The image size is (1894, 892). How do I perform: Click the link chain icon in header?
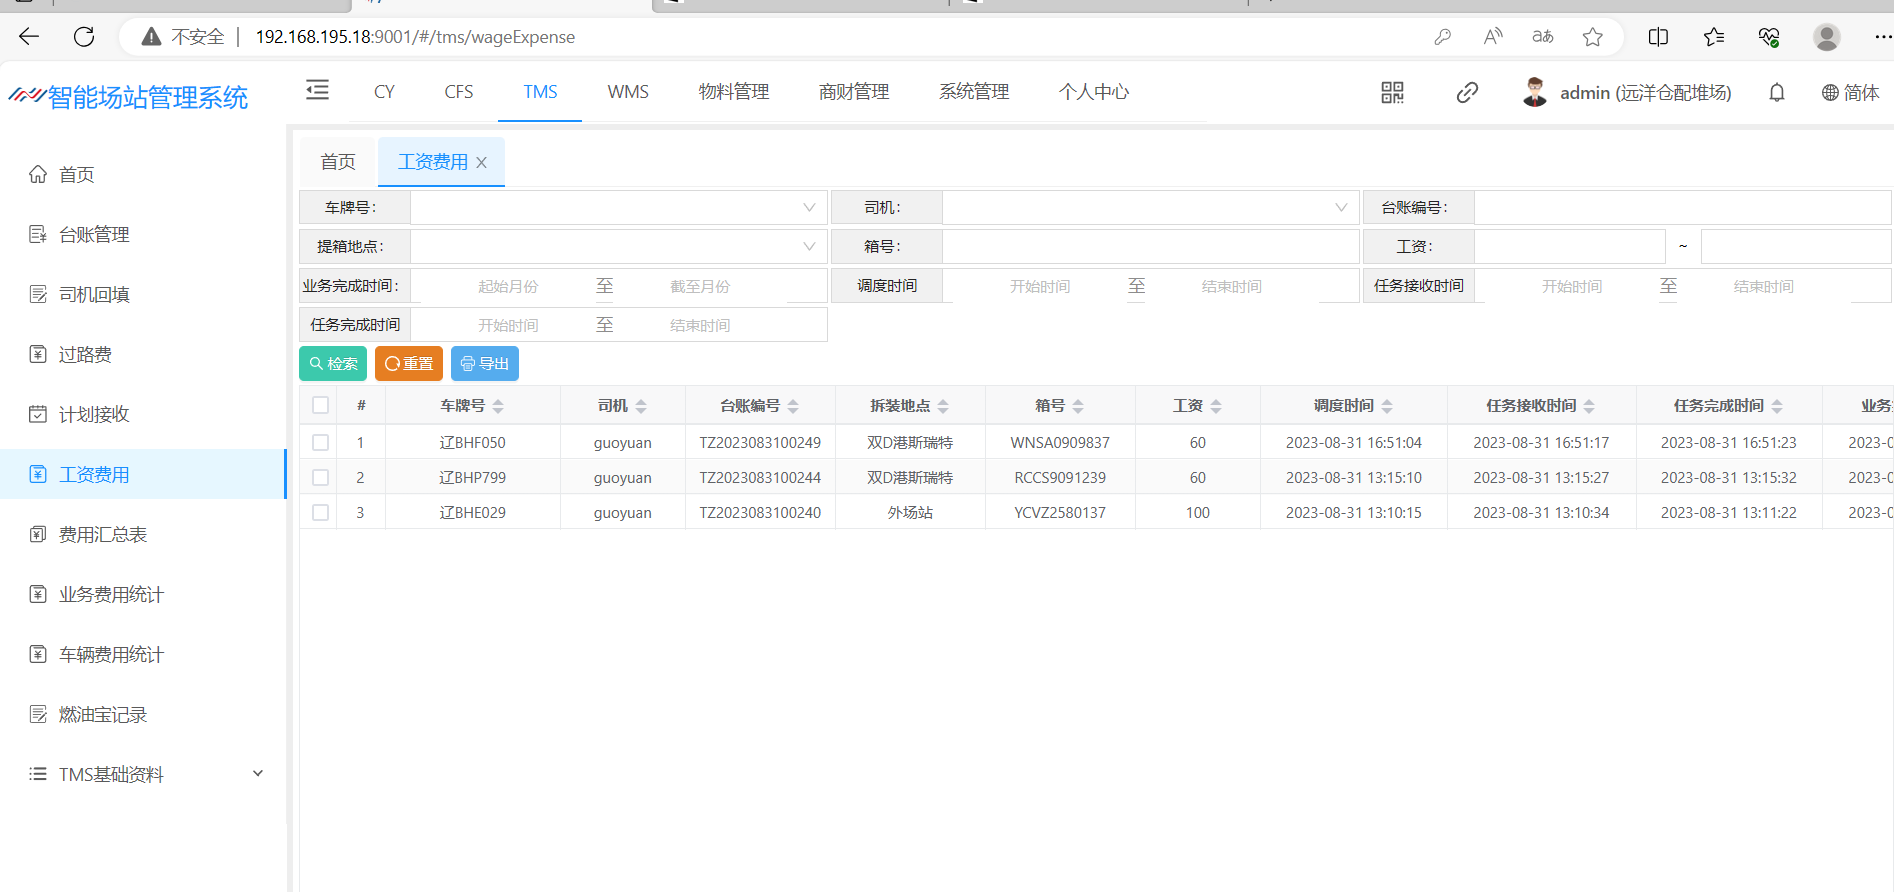pyautogui.click(x=1467, y=93)
